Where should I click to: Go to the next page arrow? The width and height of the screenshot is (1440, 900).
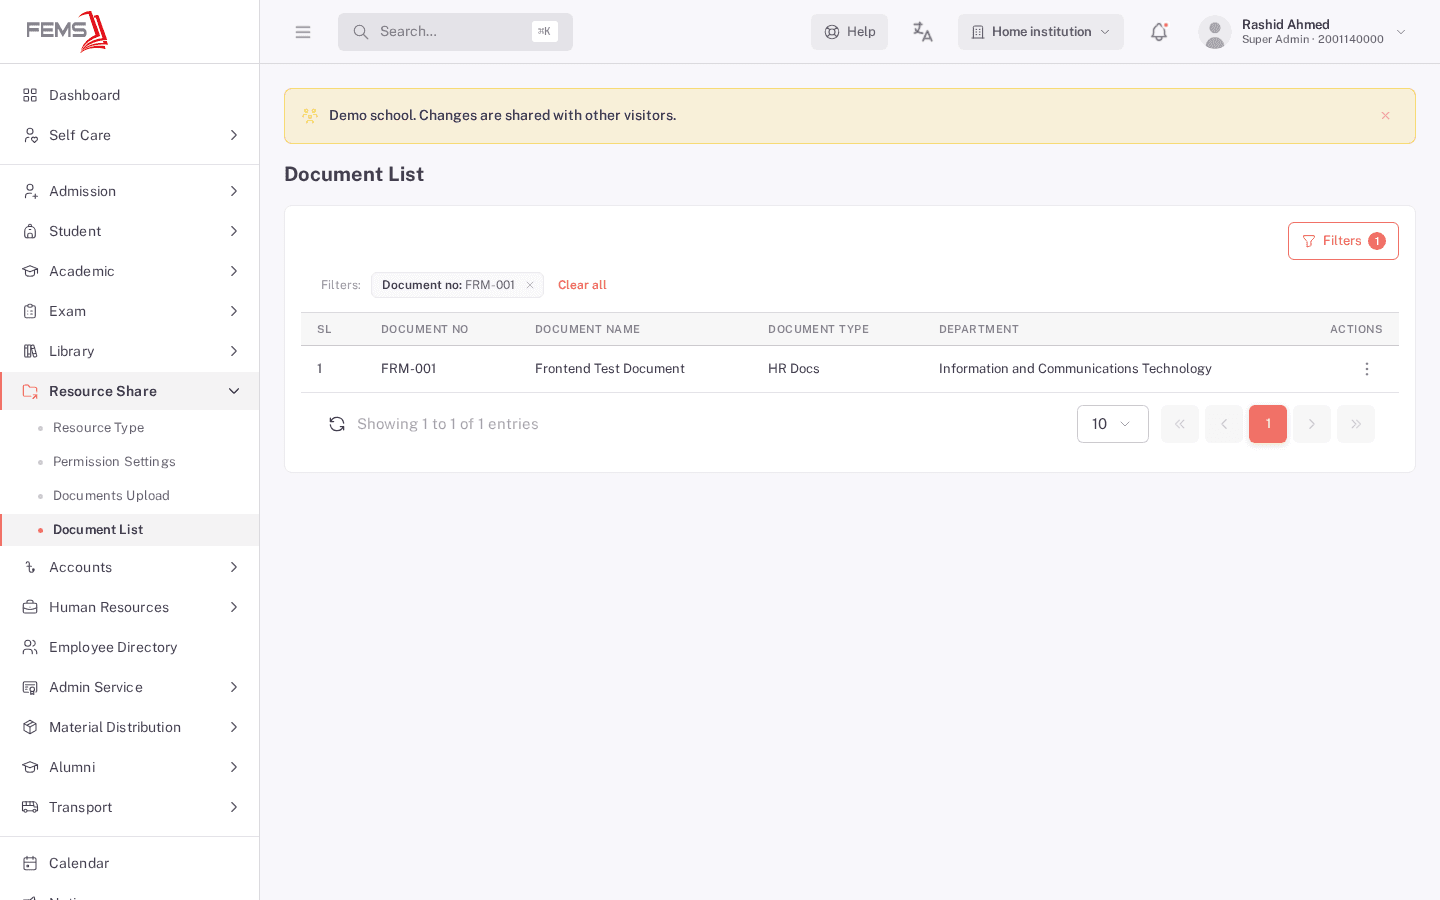click(x=1312, y=424)
